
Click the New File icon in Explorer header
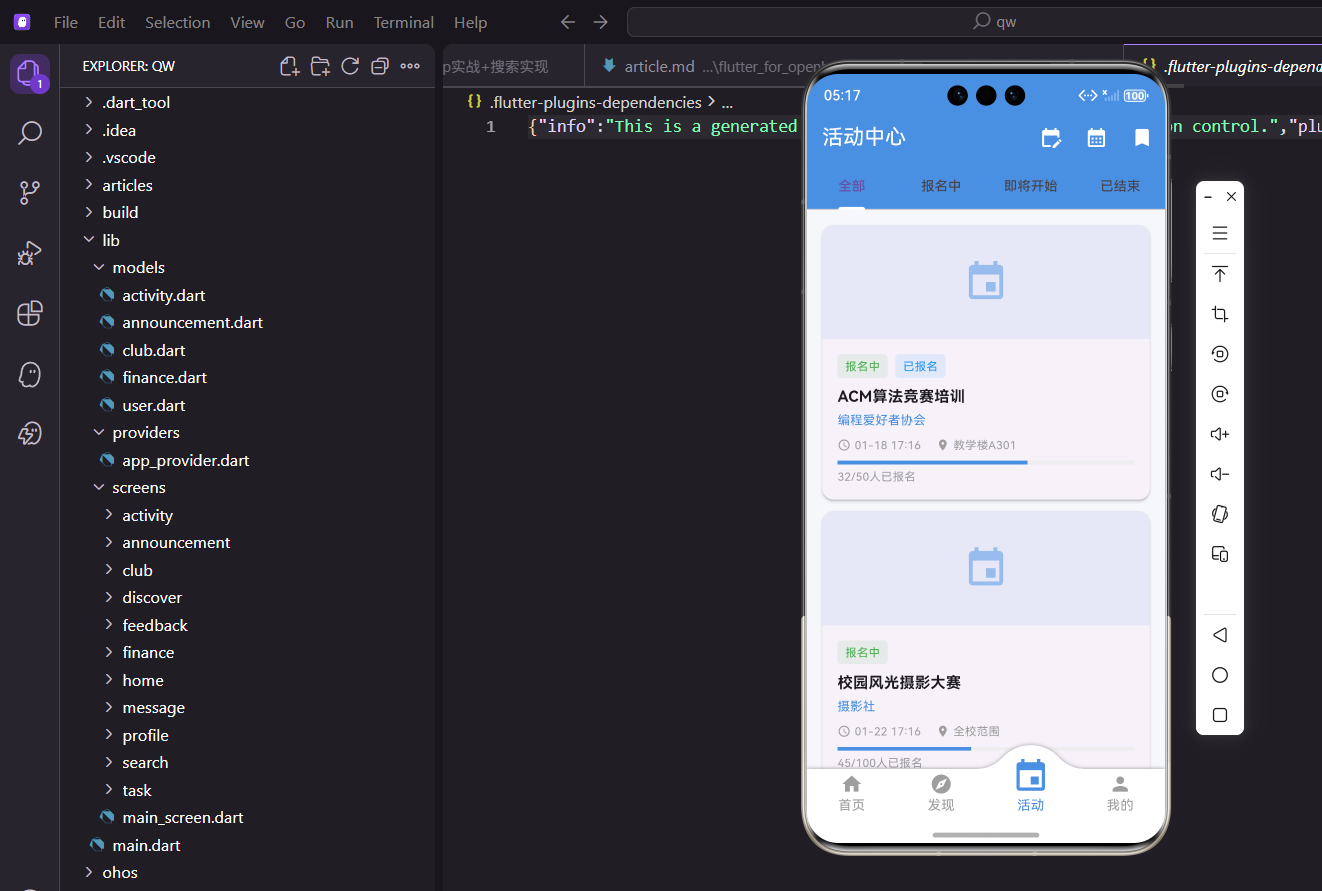(289, 66)
